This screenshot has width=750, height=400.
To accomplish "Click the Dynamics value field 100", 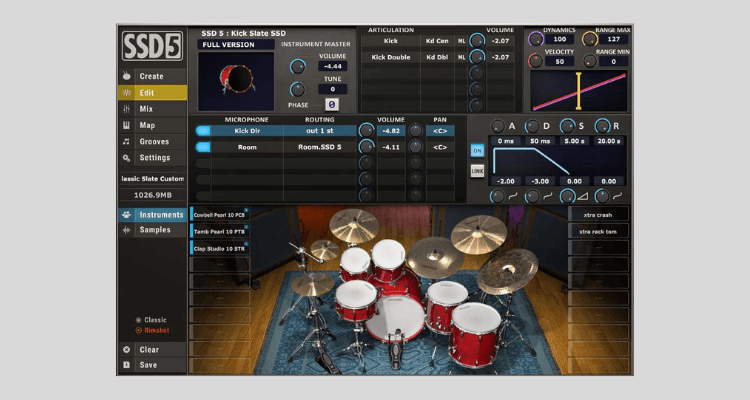I will coord(560,39).
